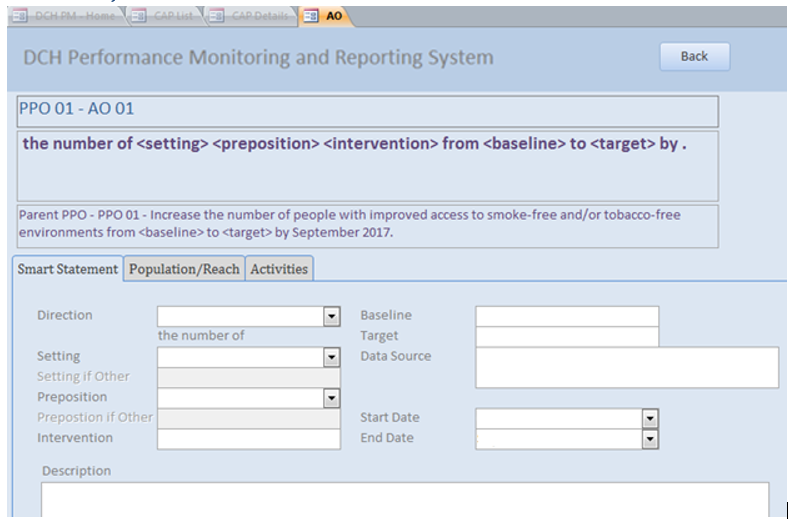The image size is (794, 525).
Task: Click into the Data Source text box
Action: (626, 367)
